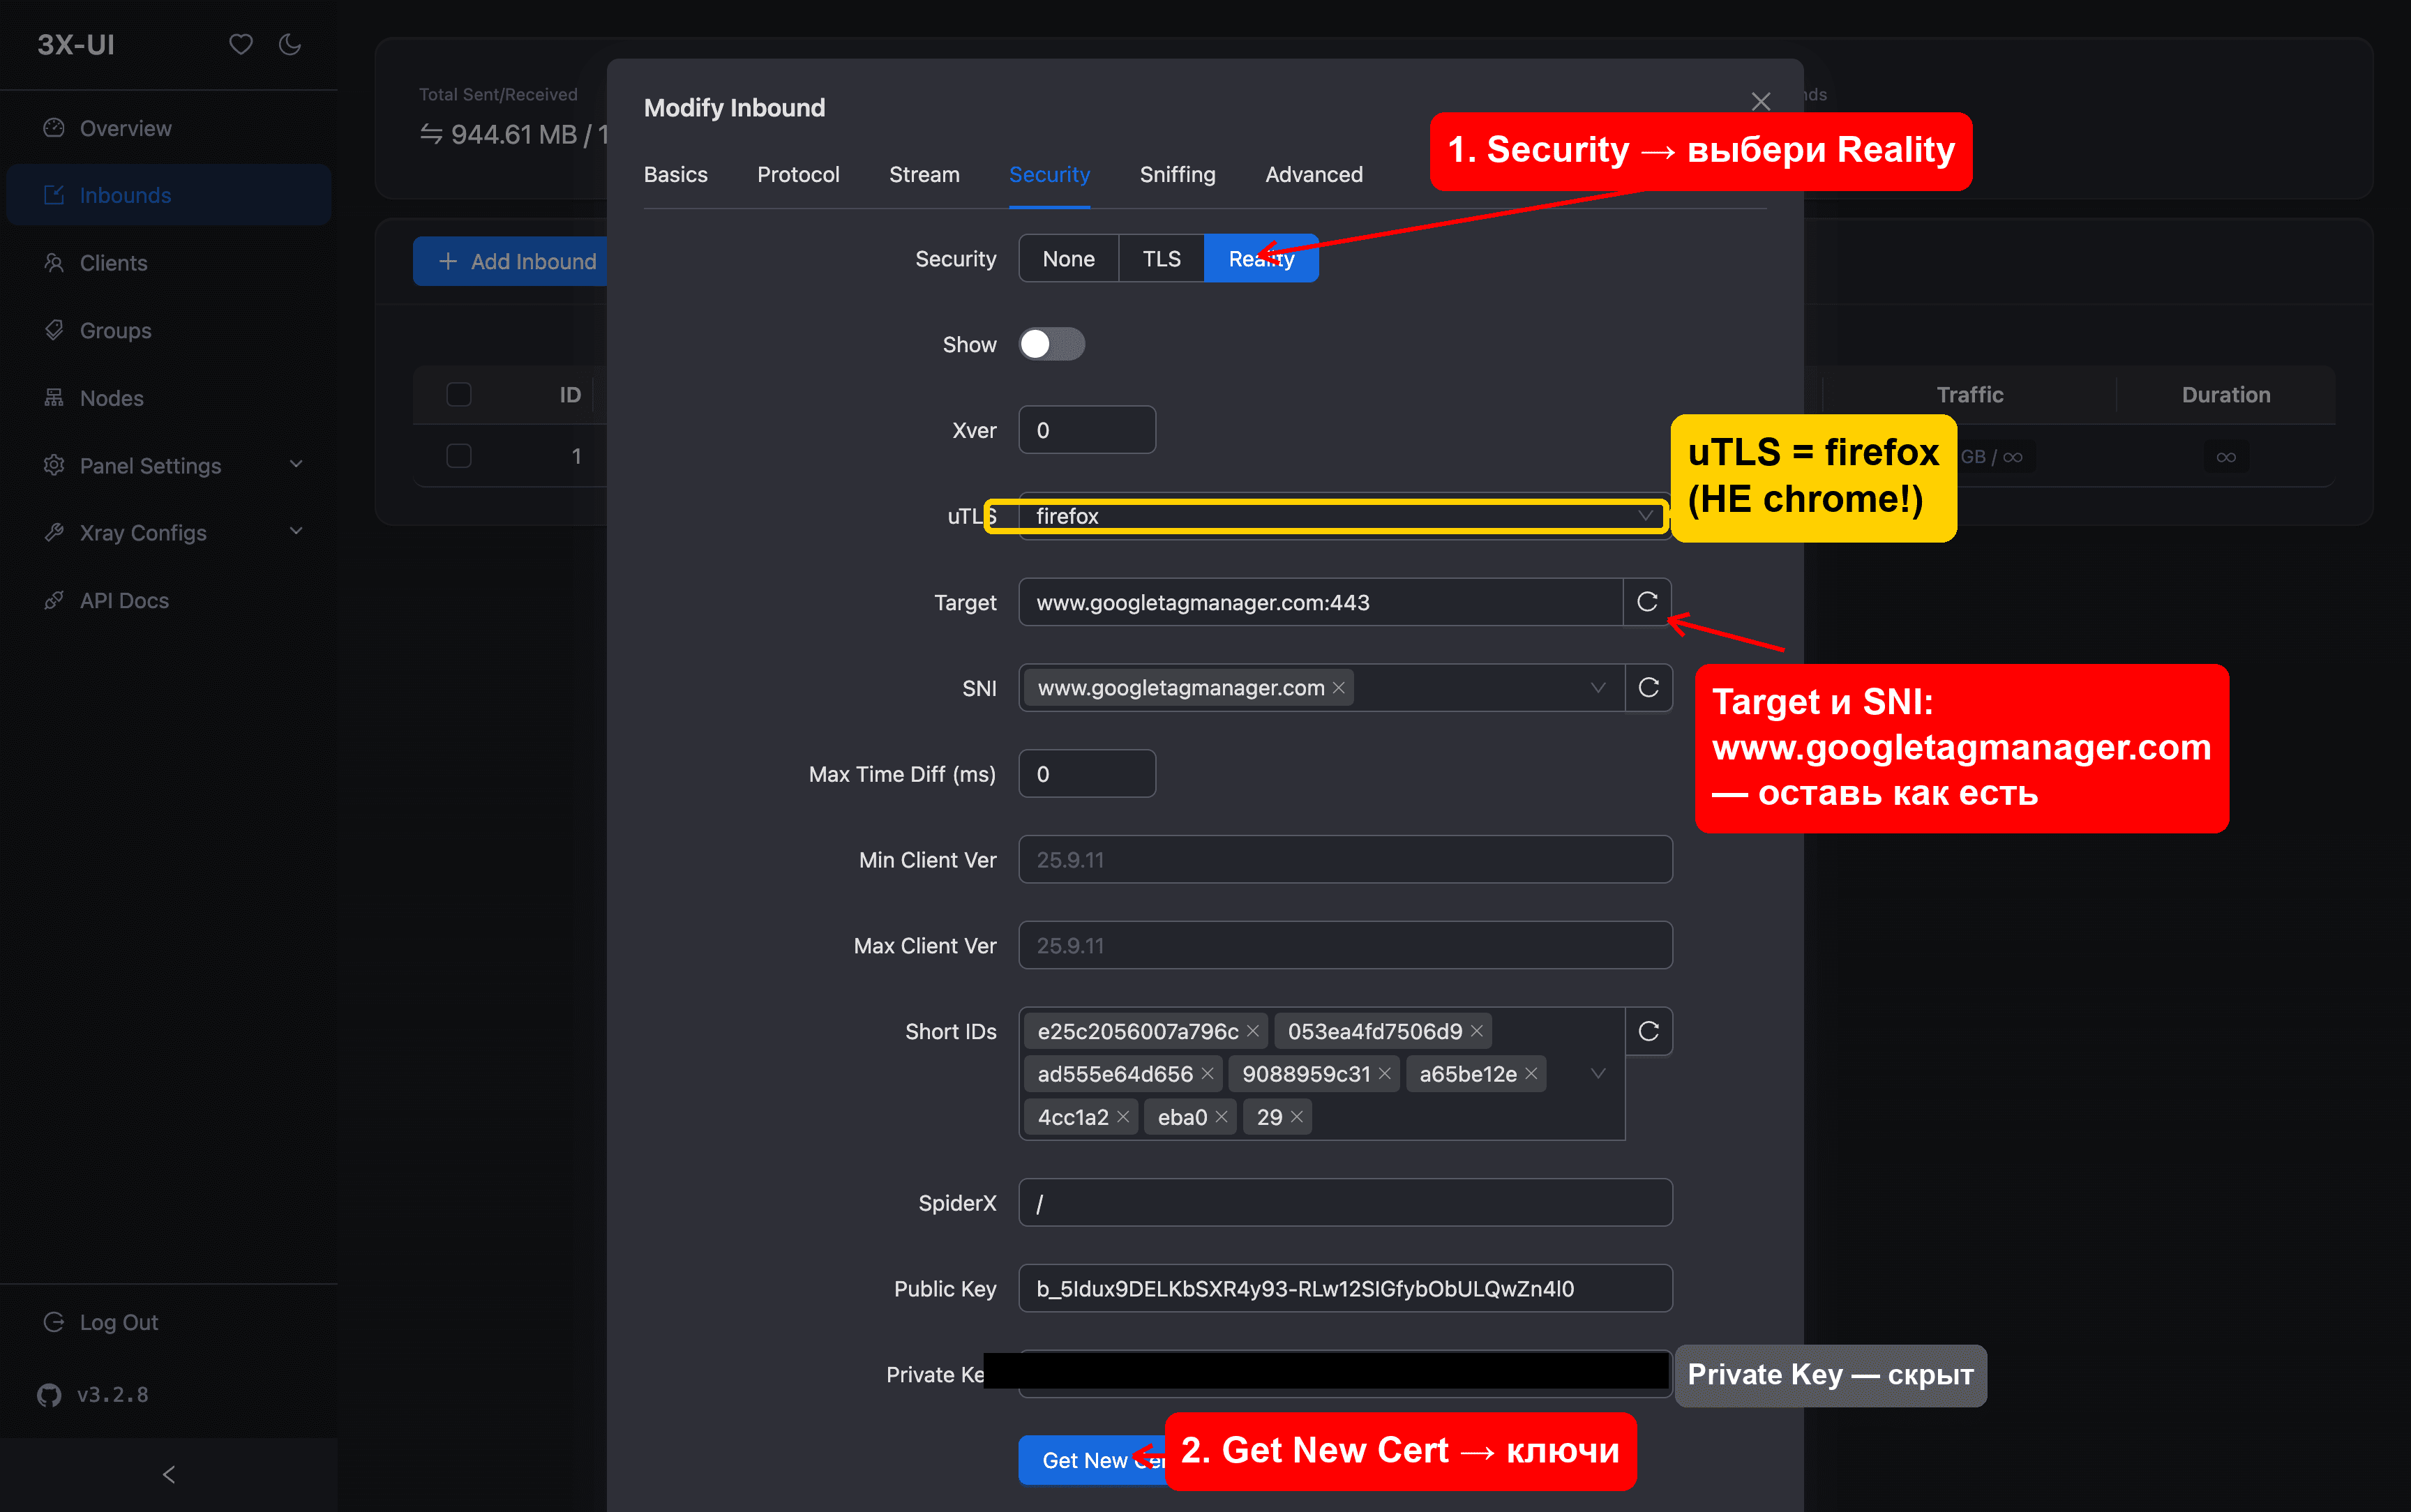Open the Security tab
The height and width of the screenshot is (1512, 2411).
(x=1049, y=174)
